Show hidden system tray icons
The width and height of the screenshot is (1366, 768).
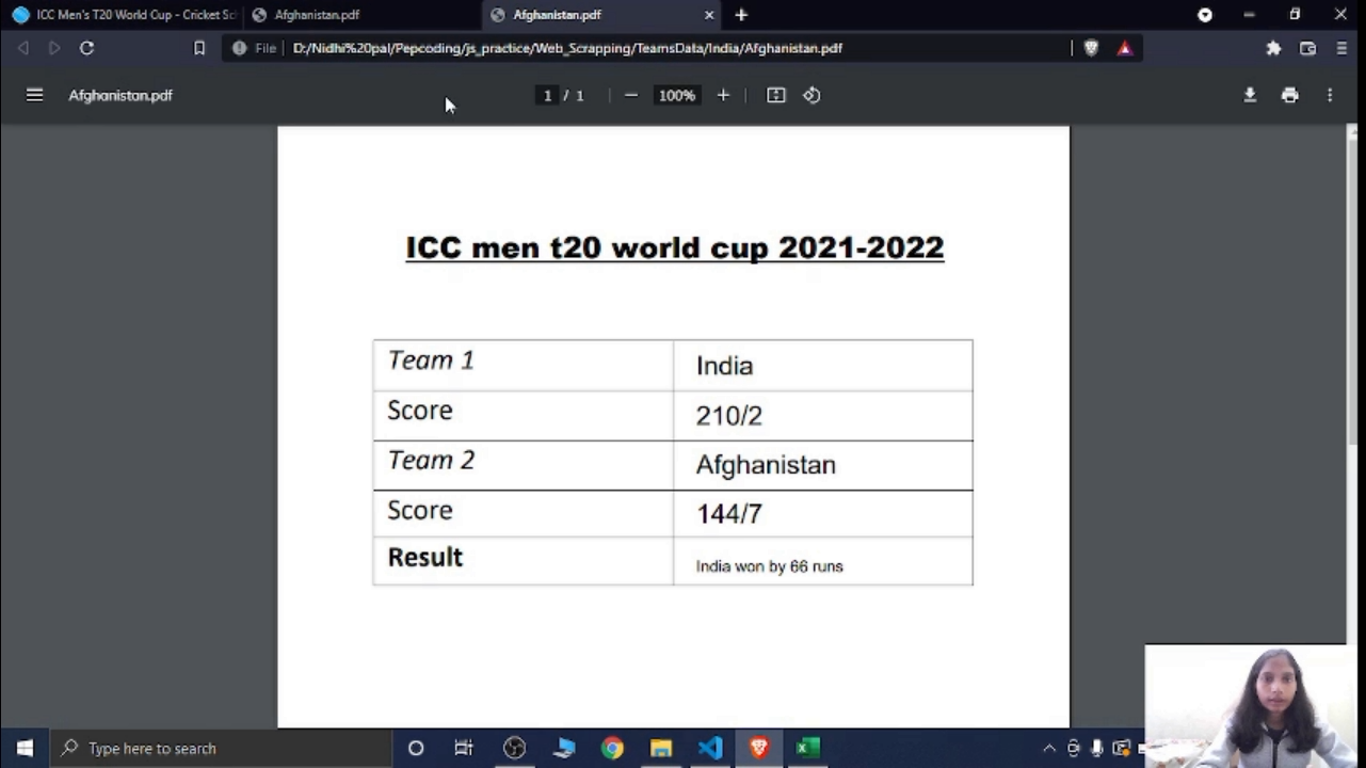click(1049, 748)
